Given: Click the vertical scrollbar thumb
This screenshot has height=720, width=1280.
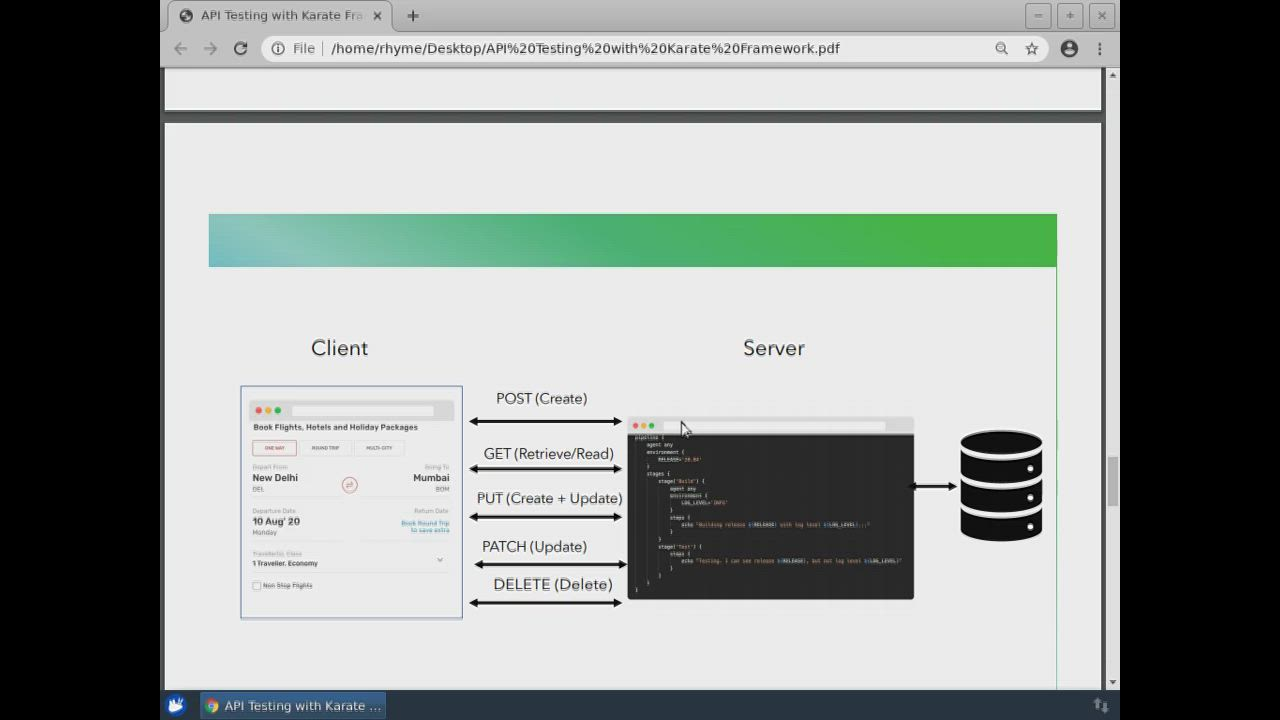Looking at the screenshot, I should click(1113, 481).
